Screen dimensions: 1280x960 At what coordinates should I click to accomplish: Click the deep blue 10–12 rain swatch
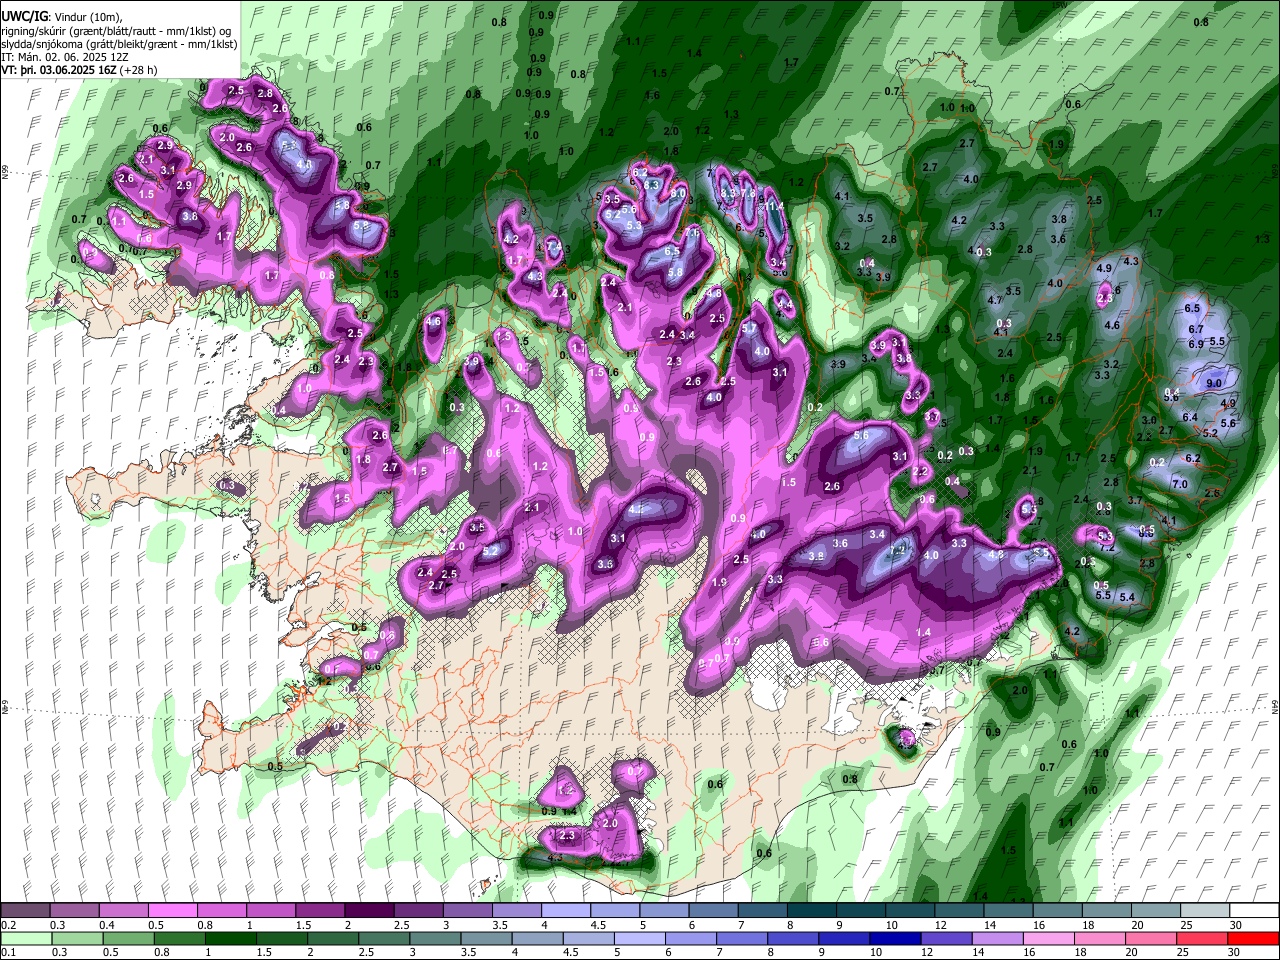[x=895, y=938]
